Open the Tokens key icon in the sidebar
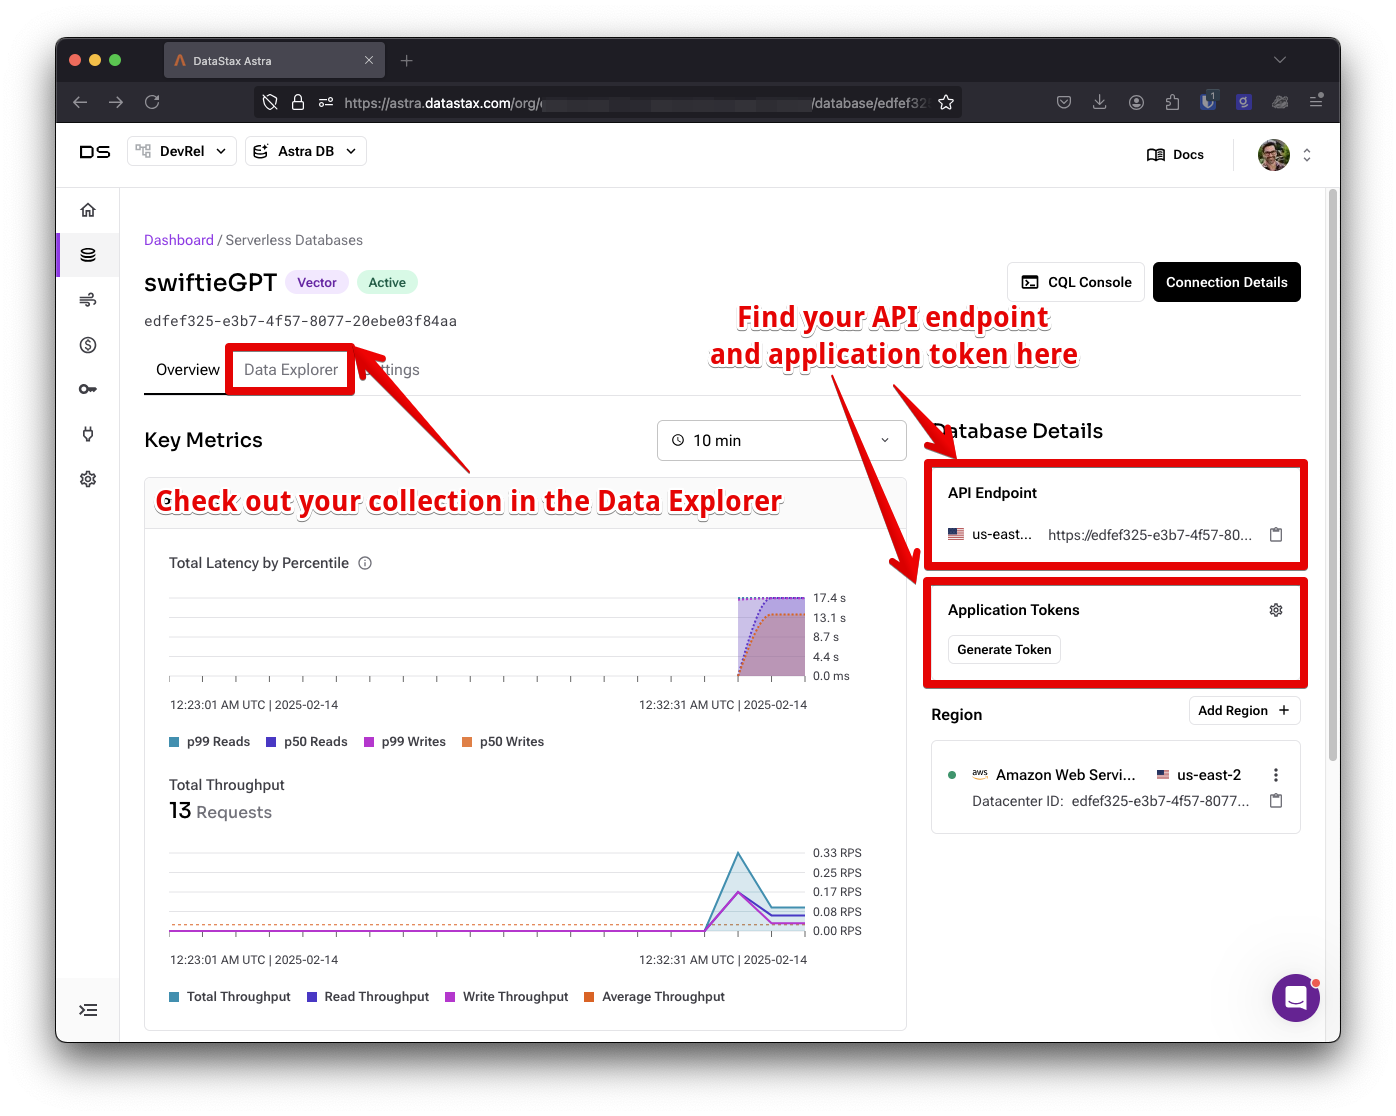 point(88,389)
